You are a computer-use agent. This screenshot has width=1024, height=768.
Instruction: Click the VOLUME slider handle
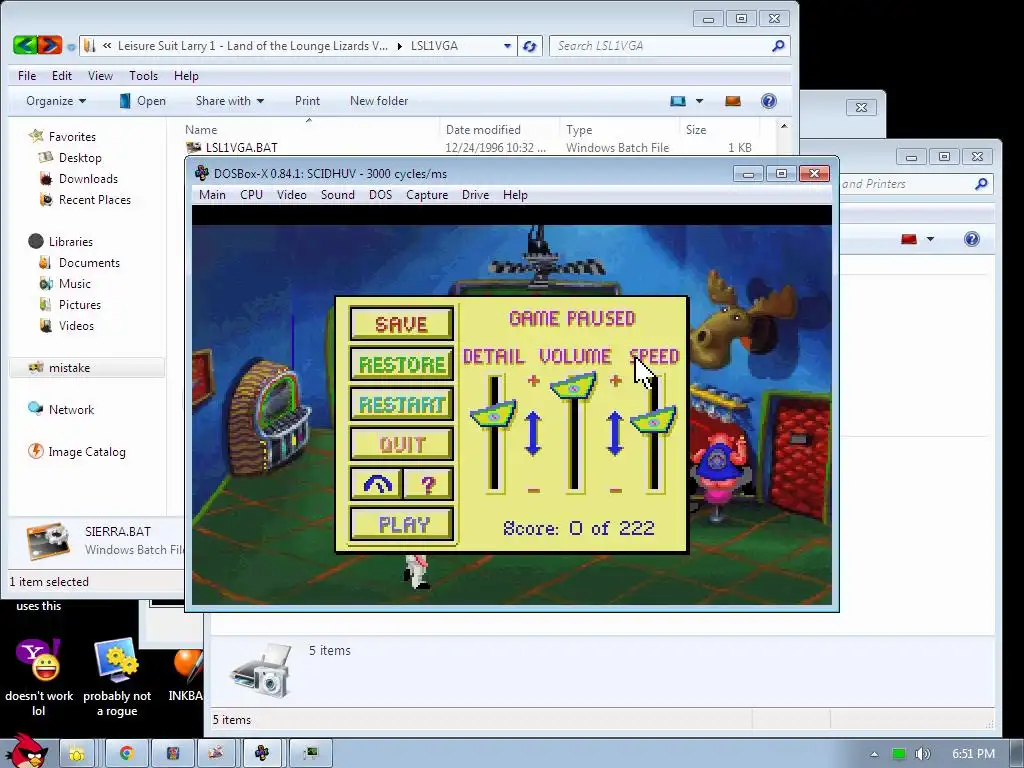(573, 385)
